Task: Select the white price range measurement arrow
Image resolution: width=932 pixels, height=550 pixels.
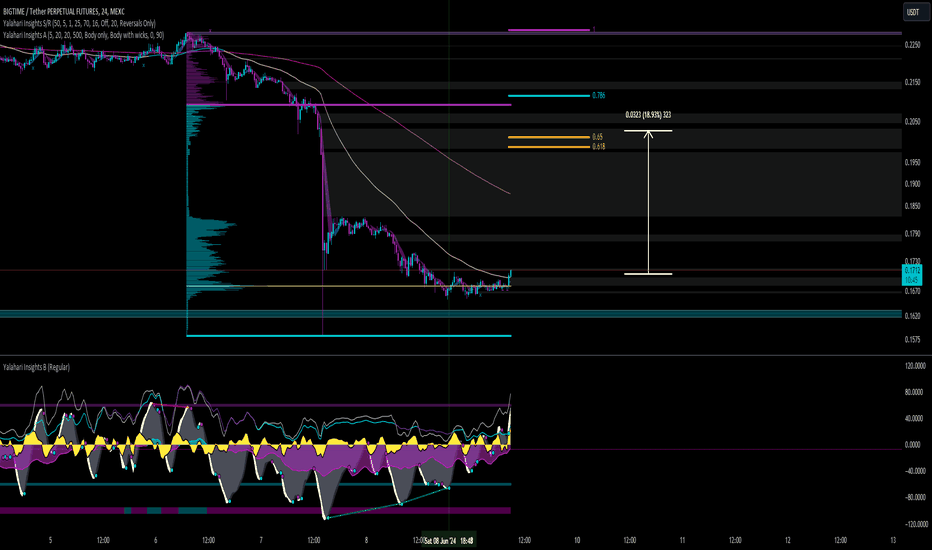Action: [x=648, y=202]
